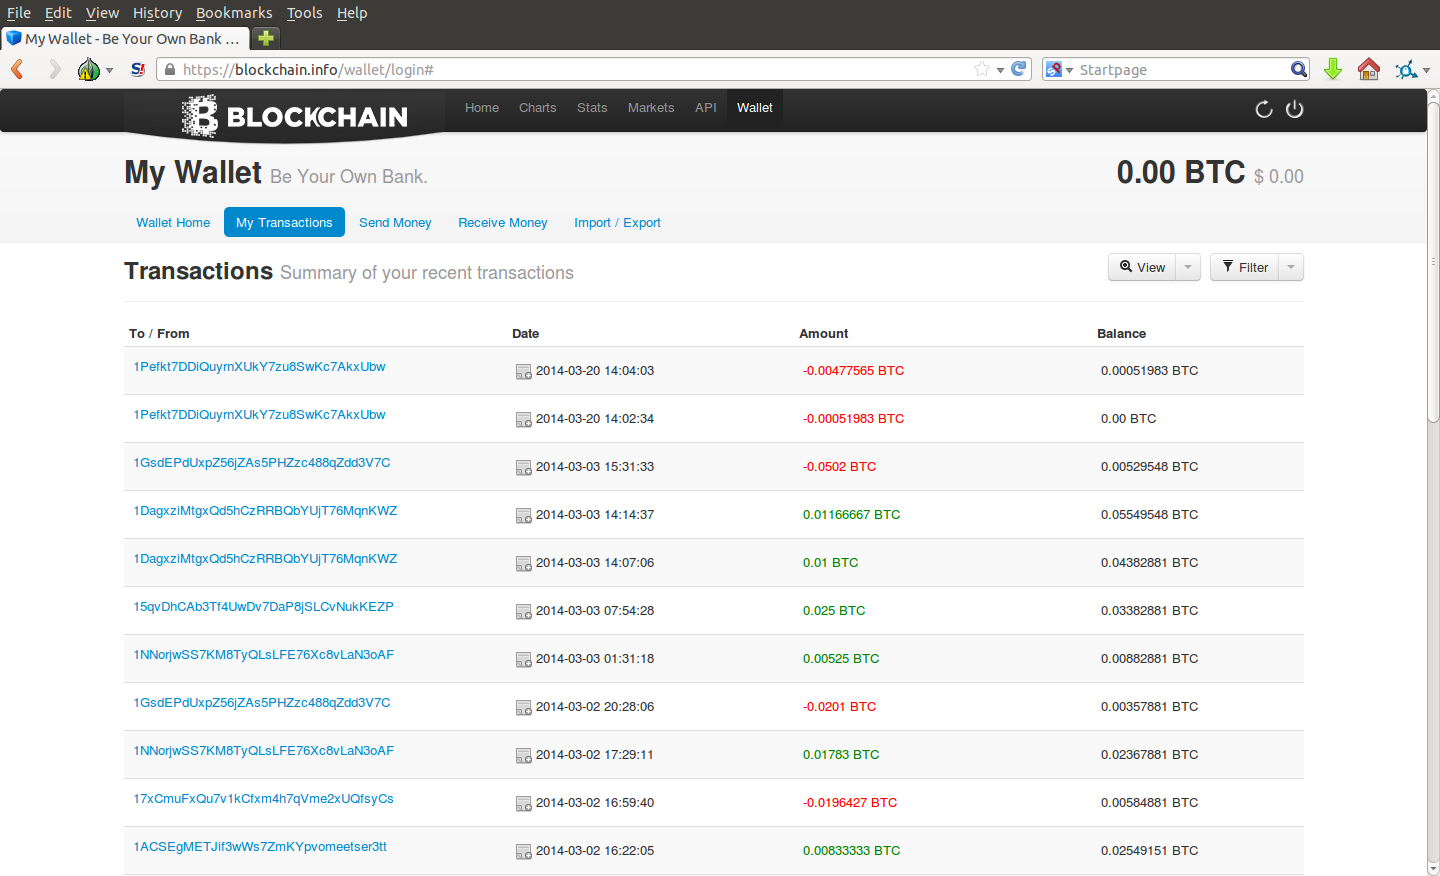The width and height of the screenshot is (1440, 876).
Task: Open the address bar history dropdown
Action: coord(1000,70)
